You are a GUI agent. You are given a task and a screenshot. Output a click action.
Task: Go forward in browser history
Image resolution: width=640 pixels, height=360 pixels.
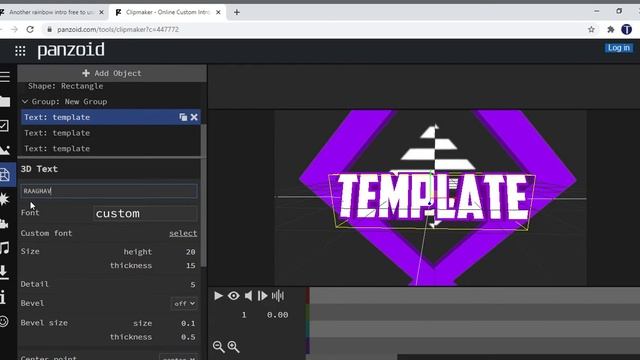(14, 29)
